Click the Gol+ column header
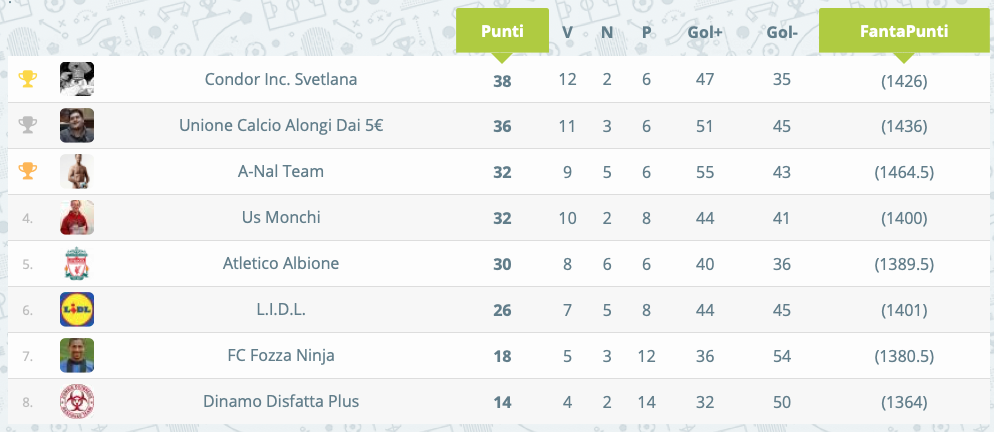The height and width of the screenshot is (432, 994). coord(705,32)
